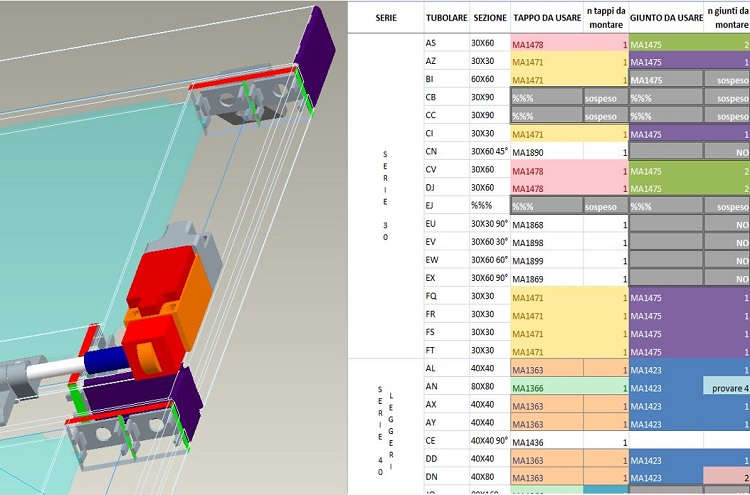The width and height of the screenshot is (750, 495).
Task: Select the 'n giunti da montare' header
Action: click(727, 18)
